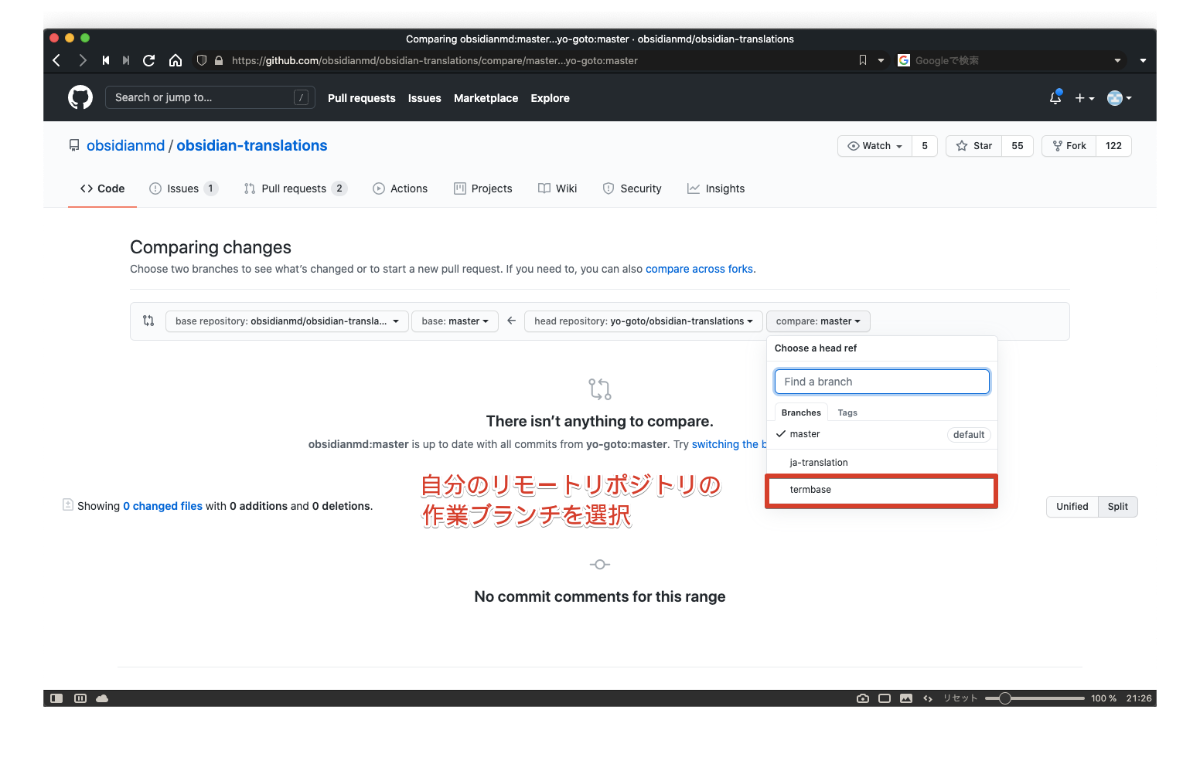Go forward with the browser forward arrow

(83, 60)
